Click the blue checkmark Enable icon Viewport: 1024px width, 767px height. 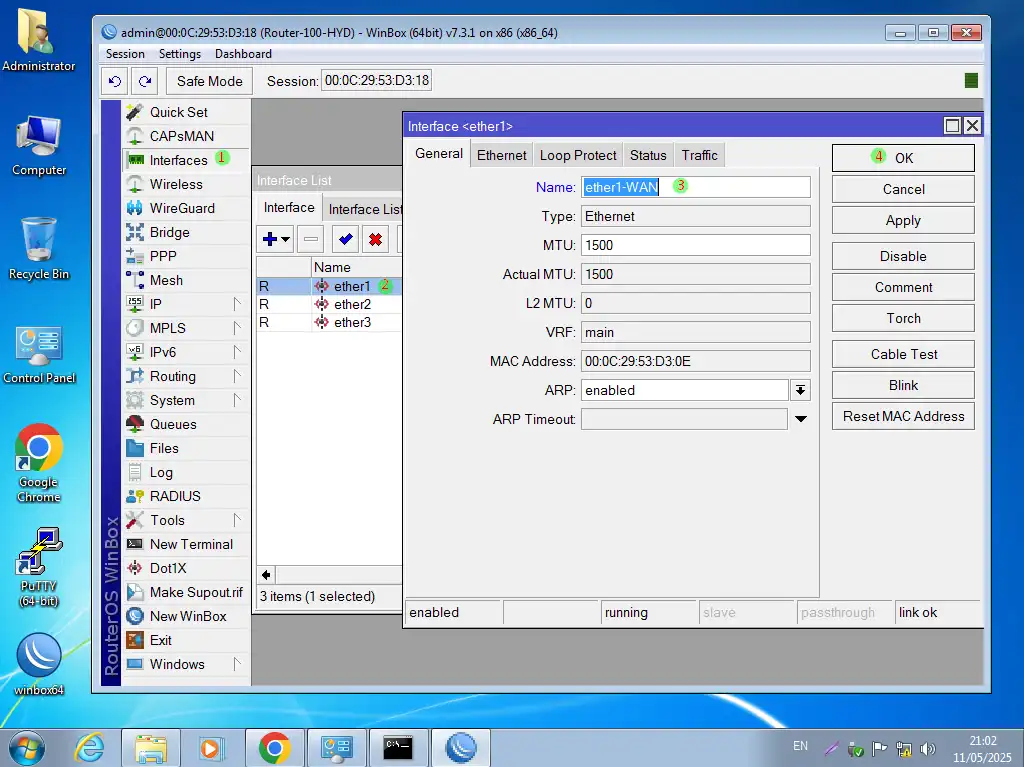pyautogui.click(x=345, y=239)
